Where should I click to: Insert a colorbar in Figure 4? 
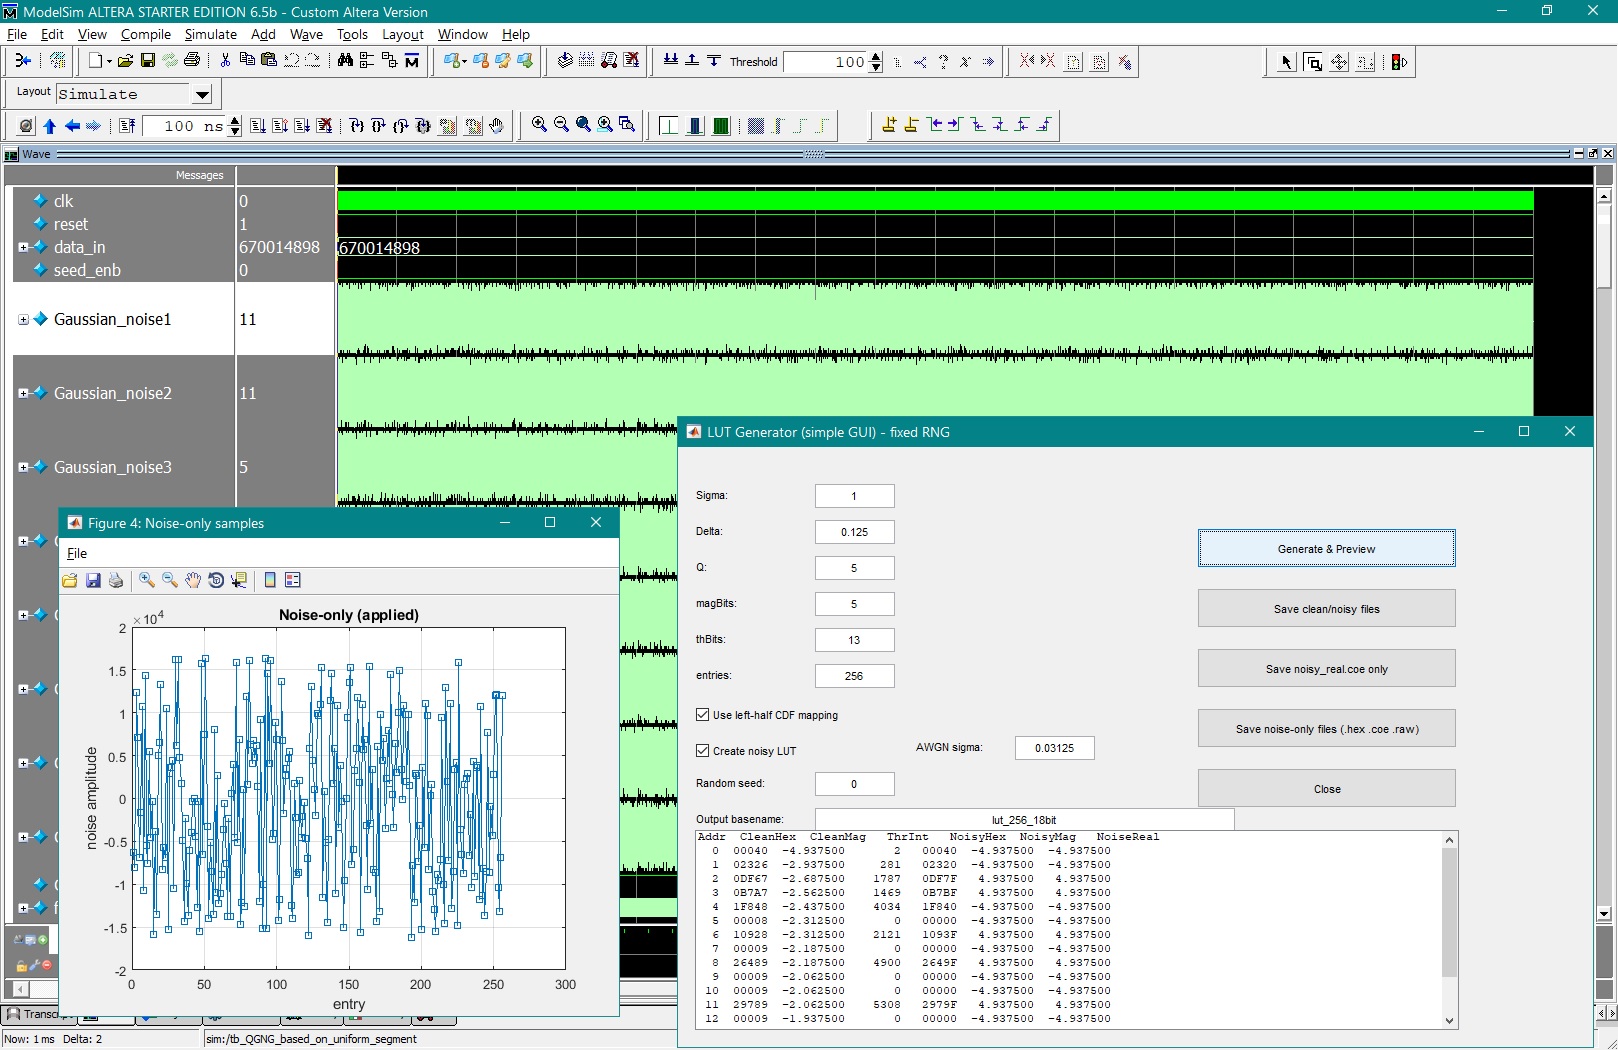click(x=270, y=580)
